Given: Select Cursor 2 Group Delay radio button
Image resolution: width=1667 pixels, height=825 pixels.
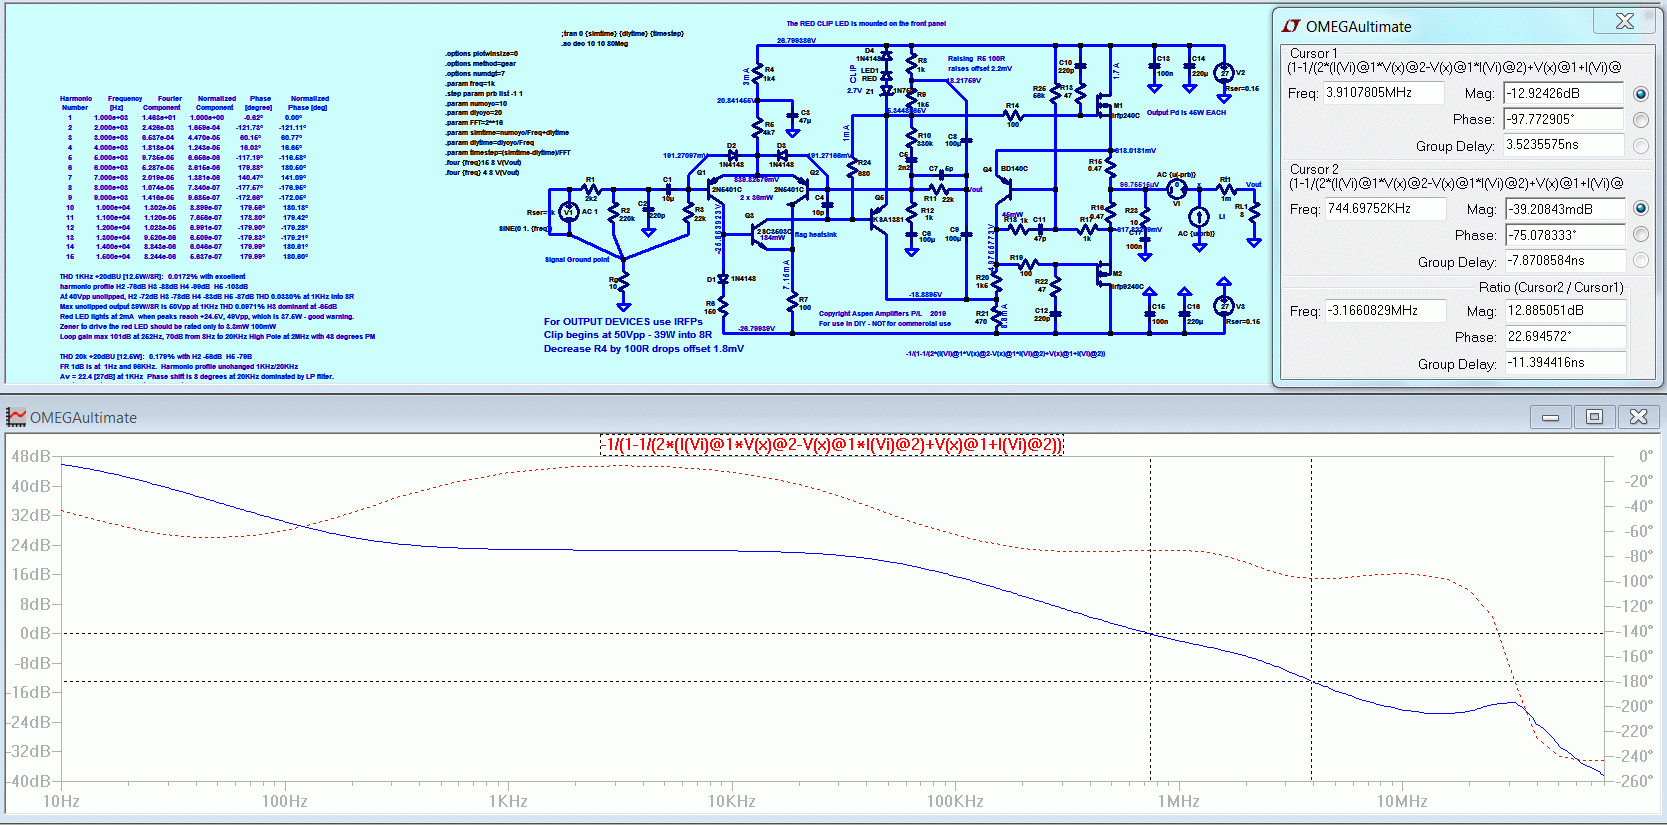Looking at the screenshot, I should coord(1640,260).
